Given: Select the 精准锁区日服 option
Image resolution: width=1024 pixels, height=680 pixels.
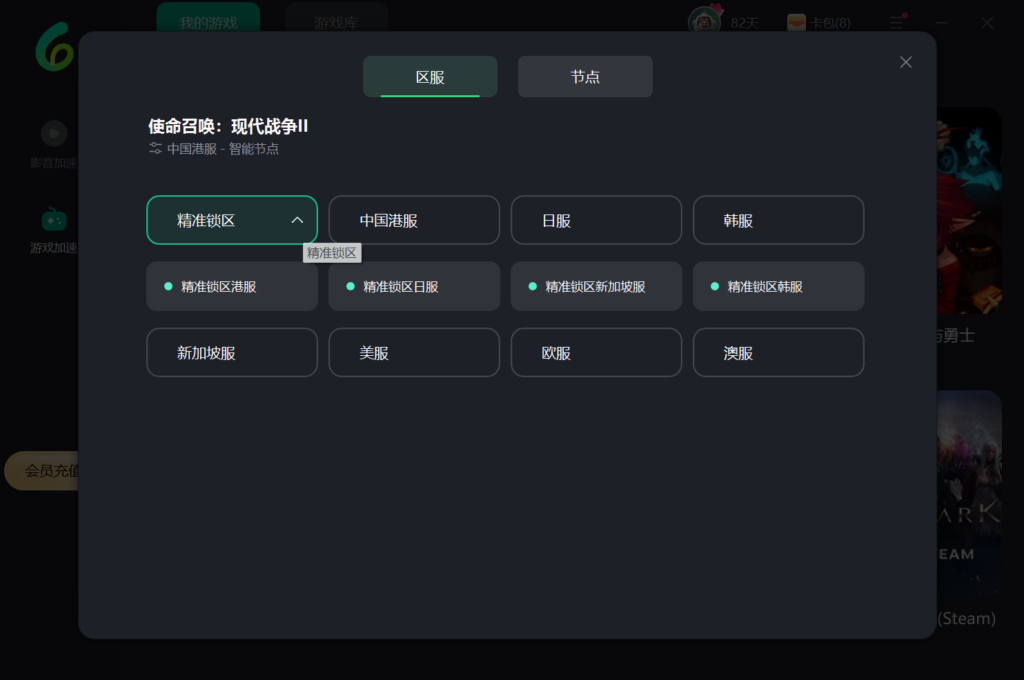Looking at the screenshot, I should (x=414, y=286).
